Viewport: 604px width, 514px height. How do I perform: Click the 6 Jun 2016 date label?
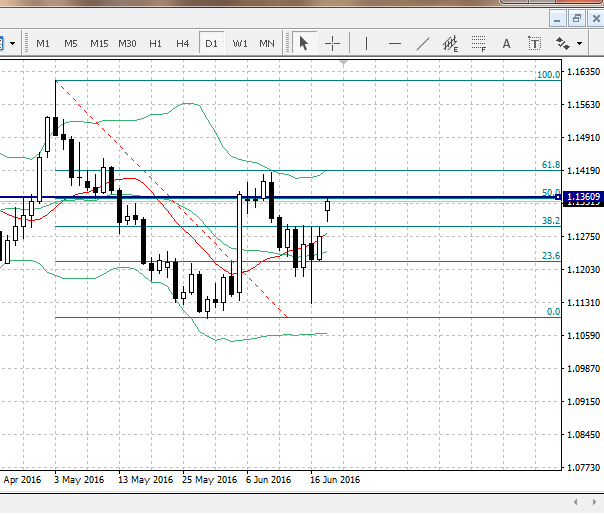pyautogui.click(x=268, y=480)
